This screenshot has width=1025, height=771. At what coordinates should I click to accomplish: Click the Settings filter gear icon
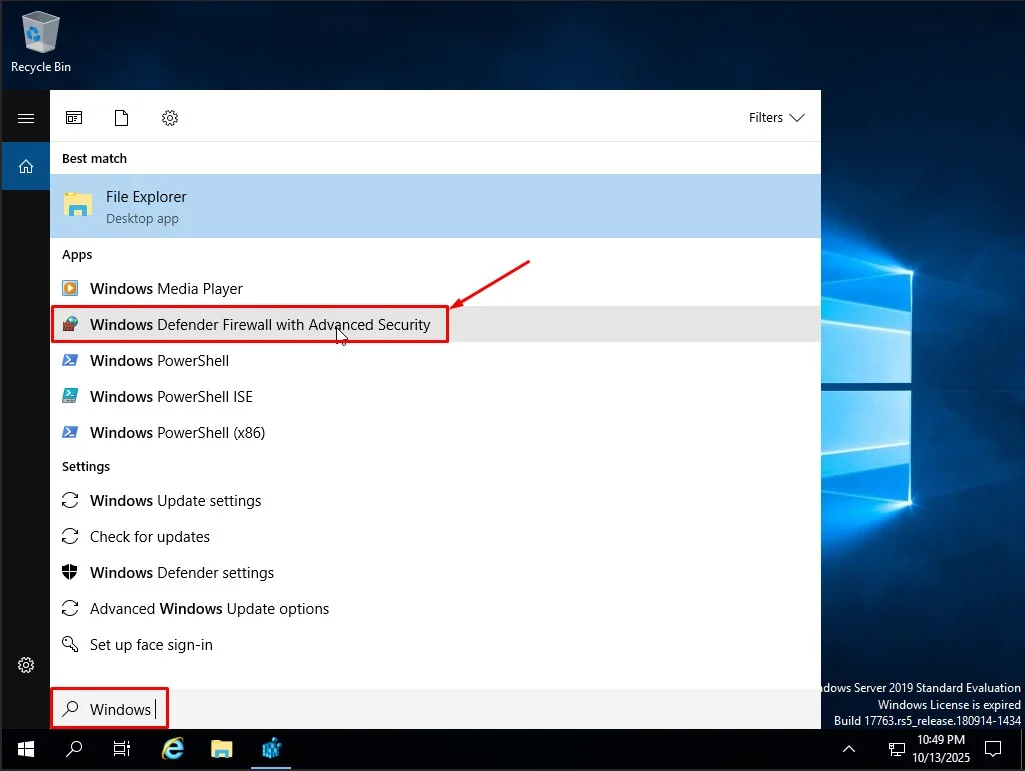[x=169, y=117]
